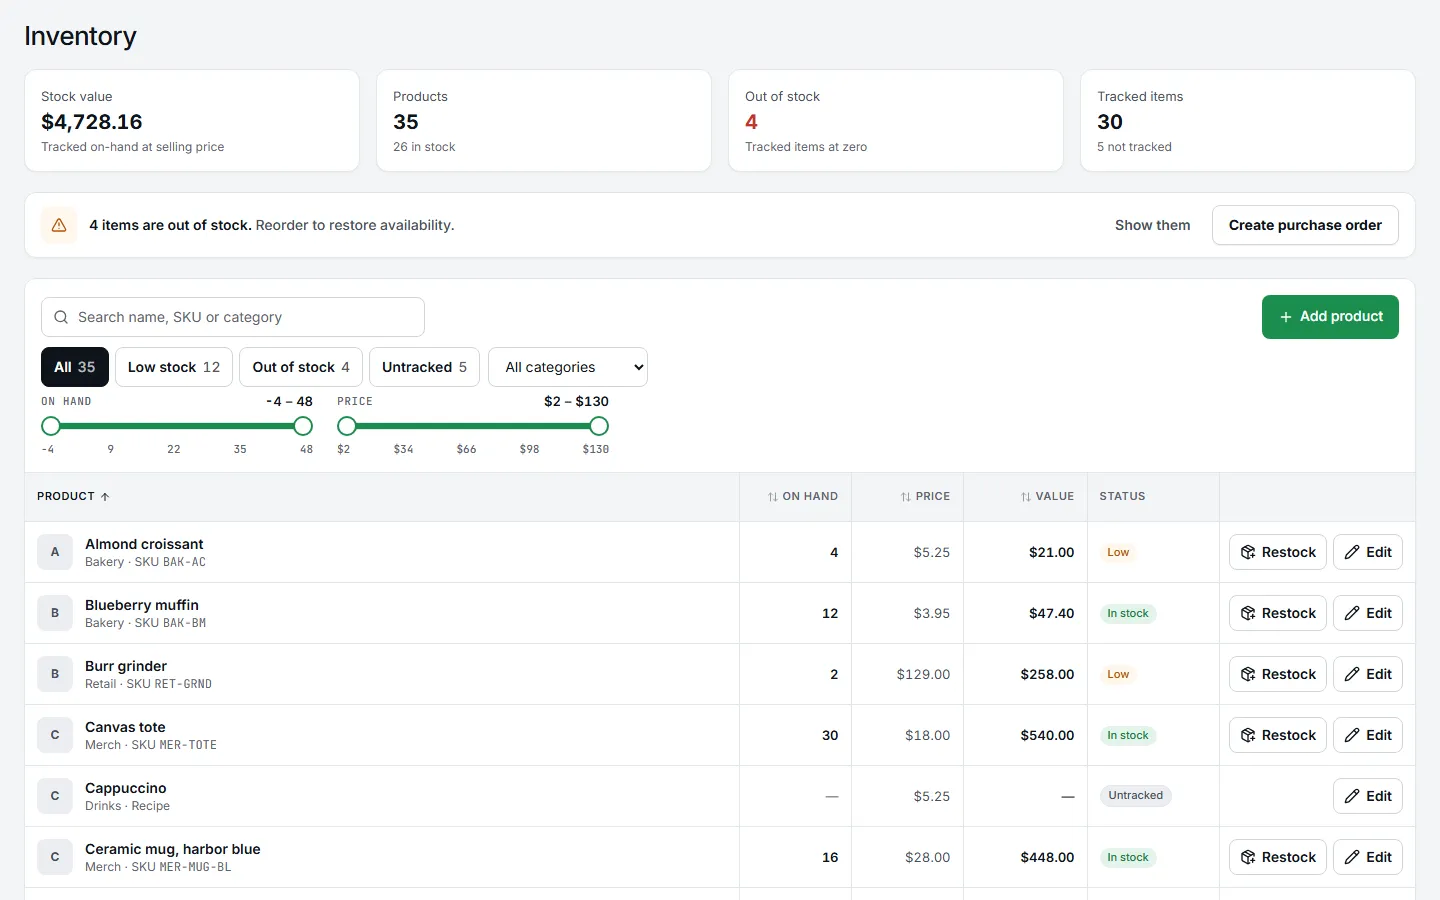The height and width of the screenshot is (900, 1440).
Task: Click the On Hand slider maximum handle
Action: coord(303,426)
